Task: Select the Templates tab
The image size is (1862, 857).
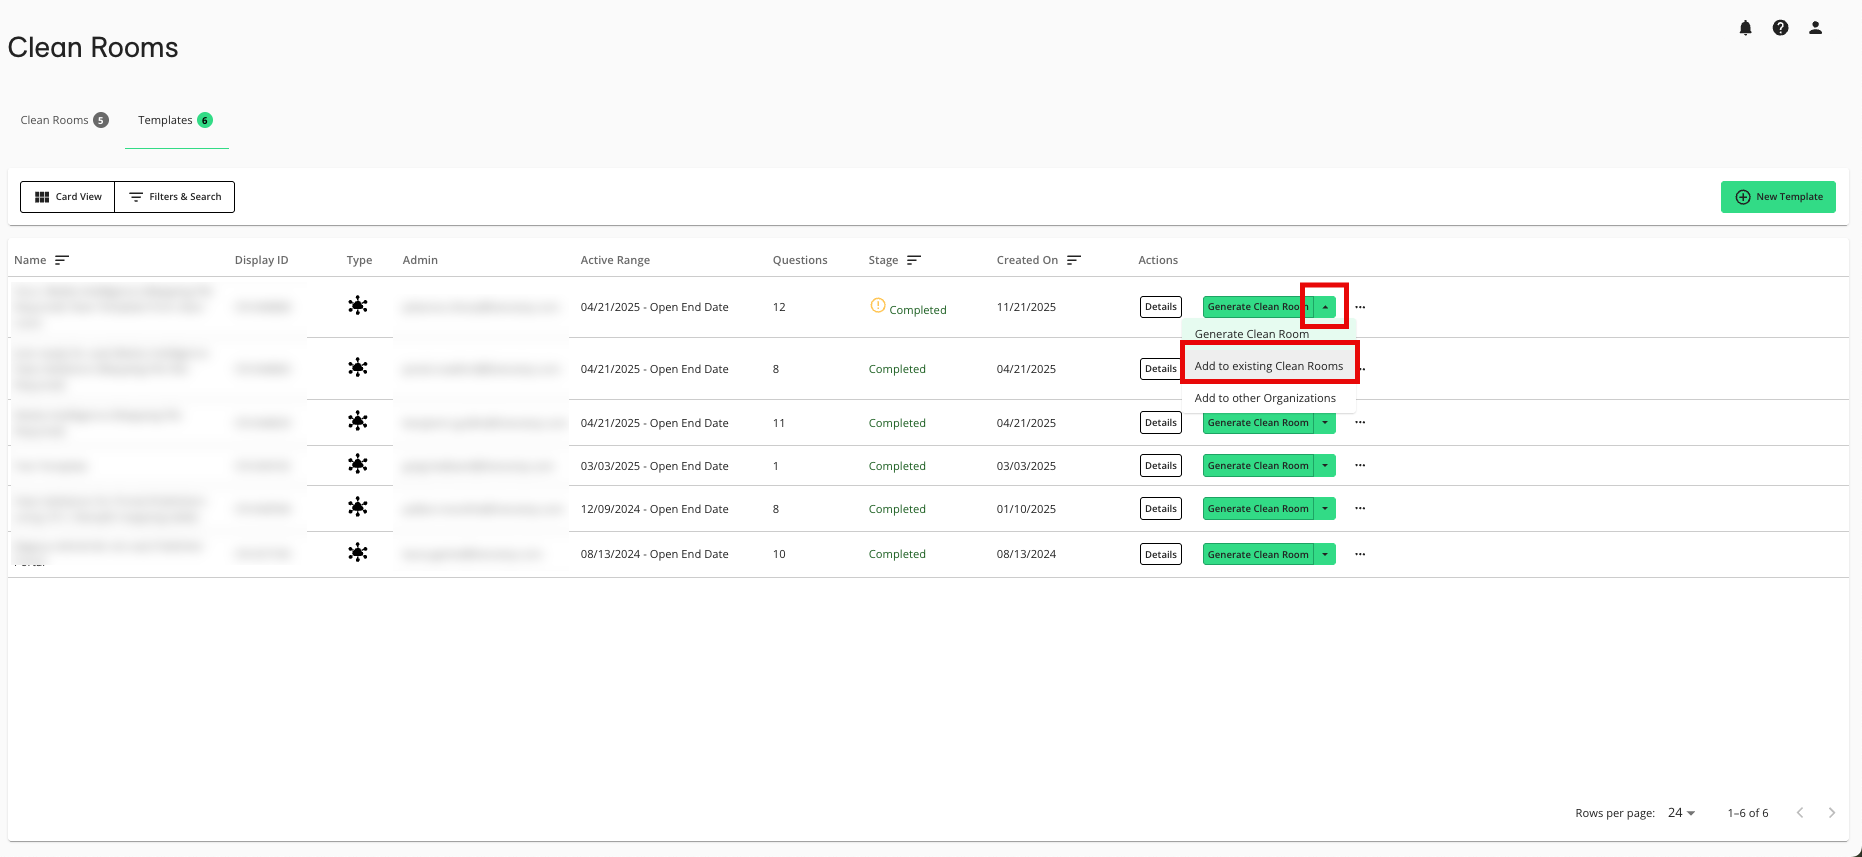Action: point(176,120)
